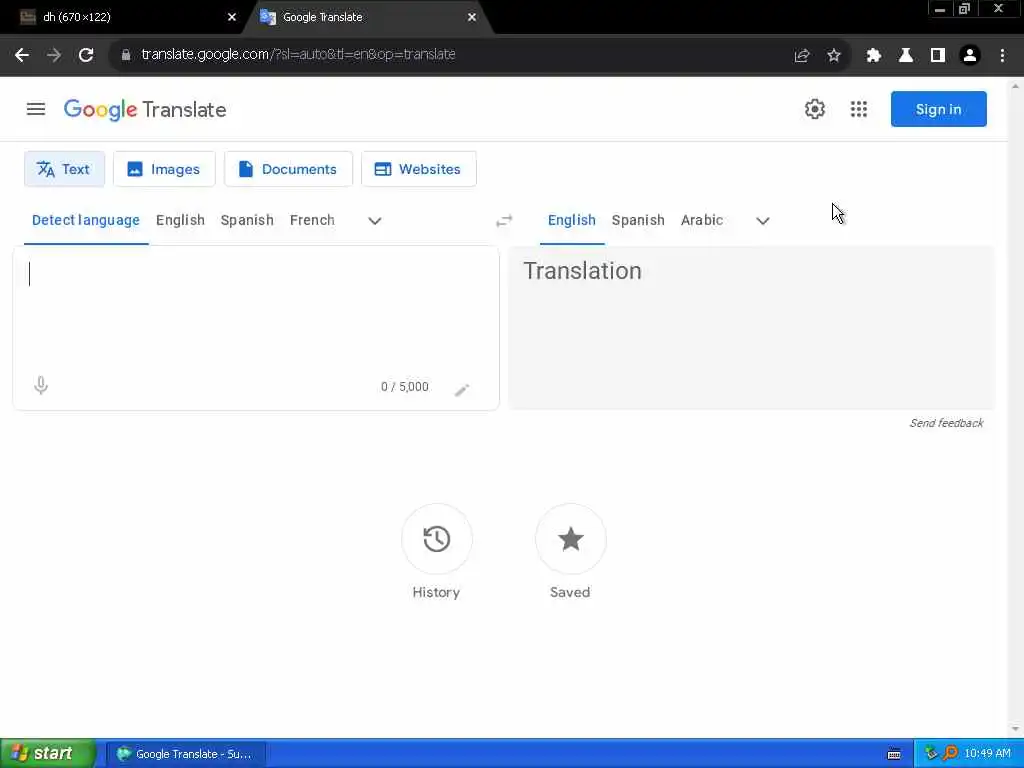Choose Spanish as target language

click(638, 220)
